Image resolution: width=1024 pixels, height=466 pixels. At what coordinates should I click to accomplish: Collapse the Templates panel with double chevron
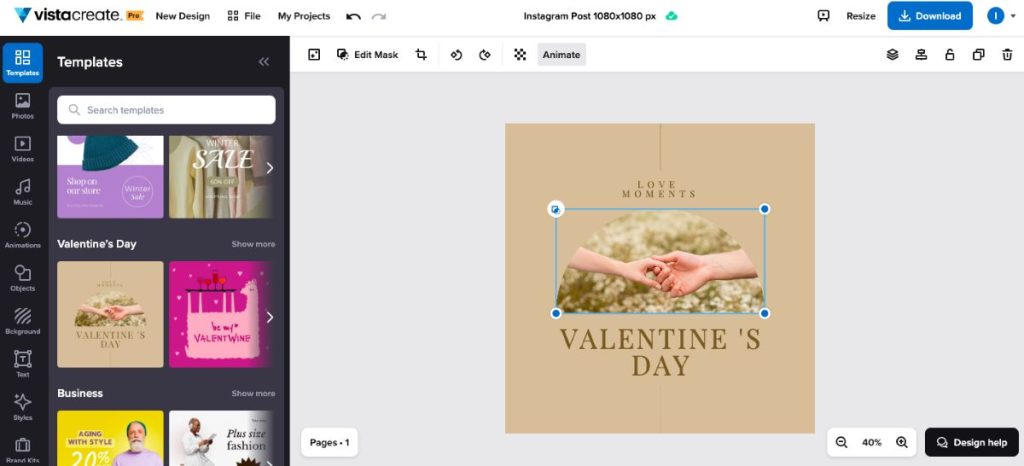pos(264,61)
